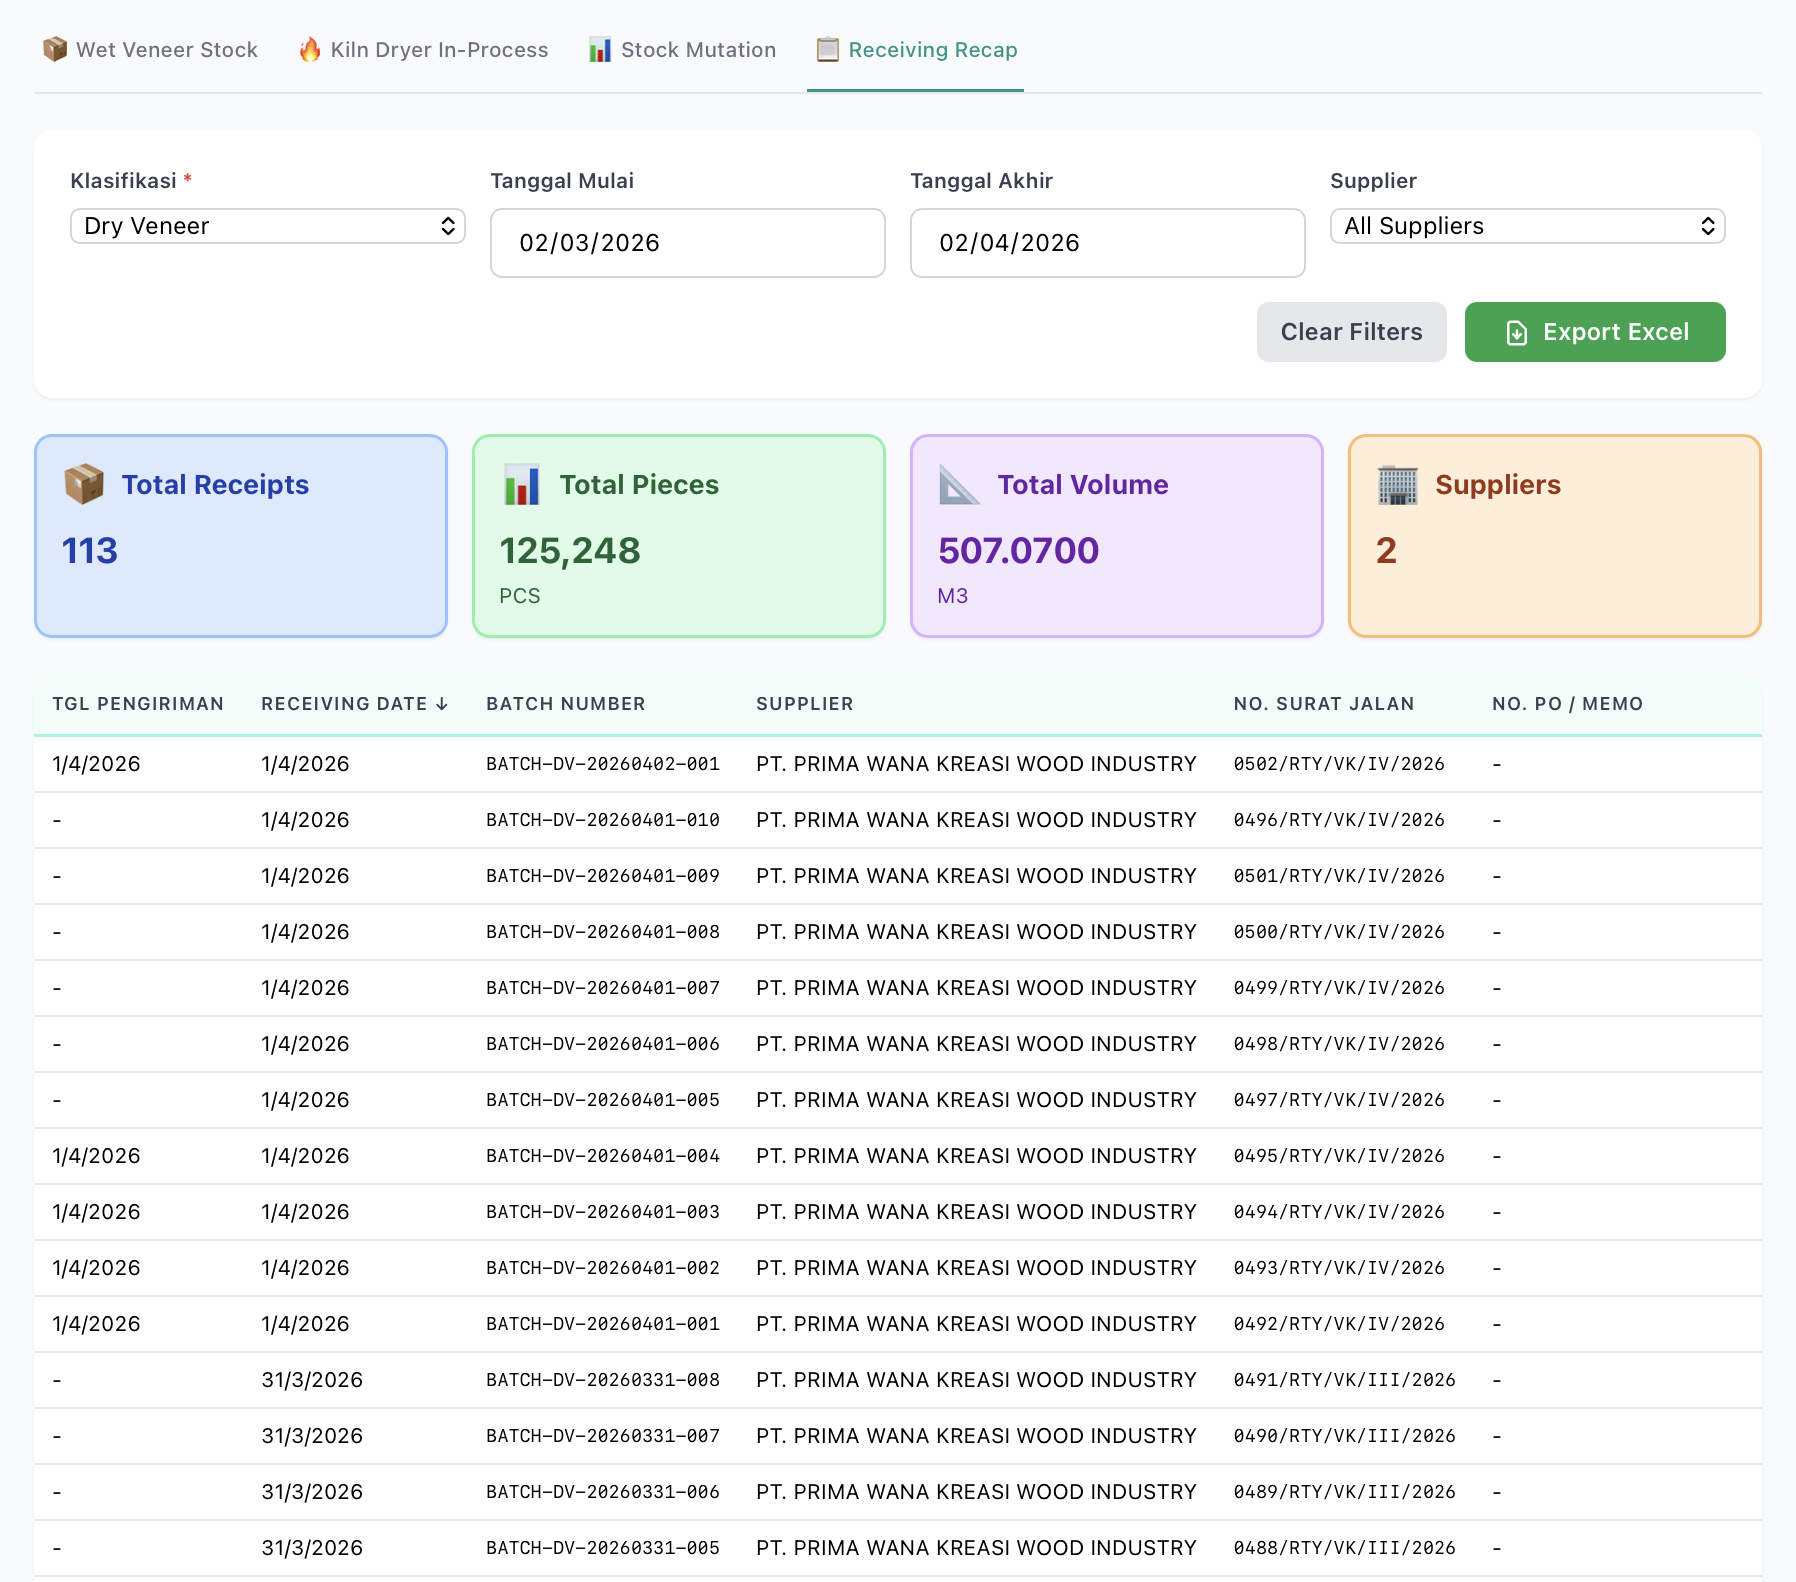
Task: Click the Export Excel button
Action: (x=1594, y=332)
